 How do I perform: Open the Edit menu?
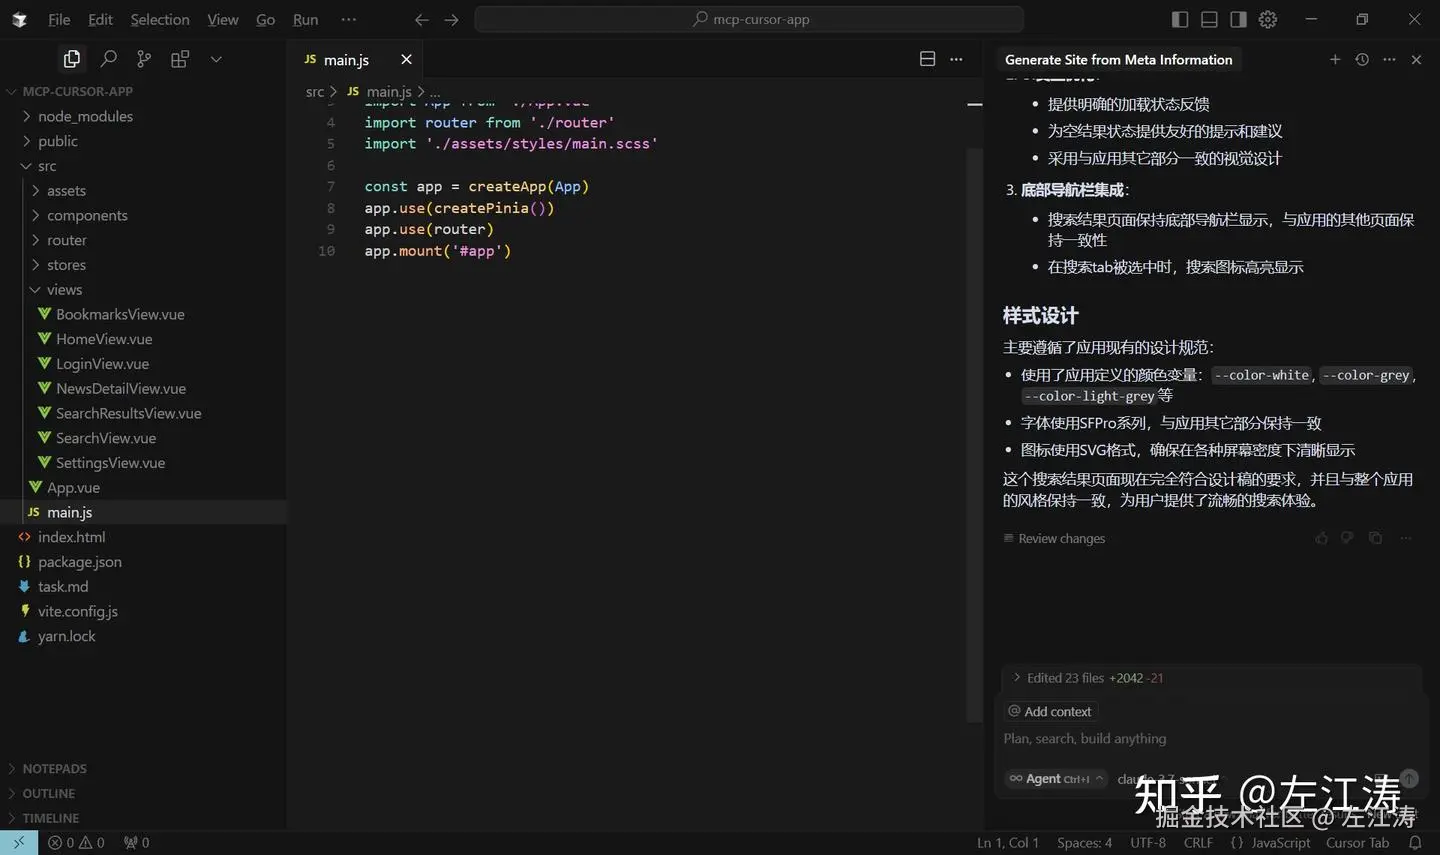click(100, 20)
